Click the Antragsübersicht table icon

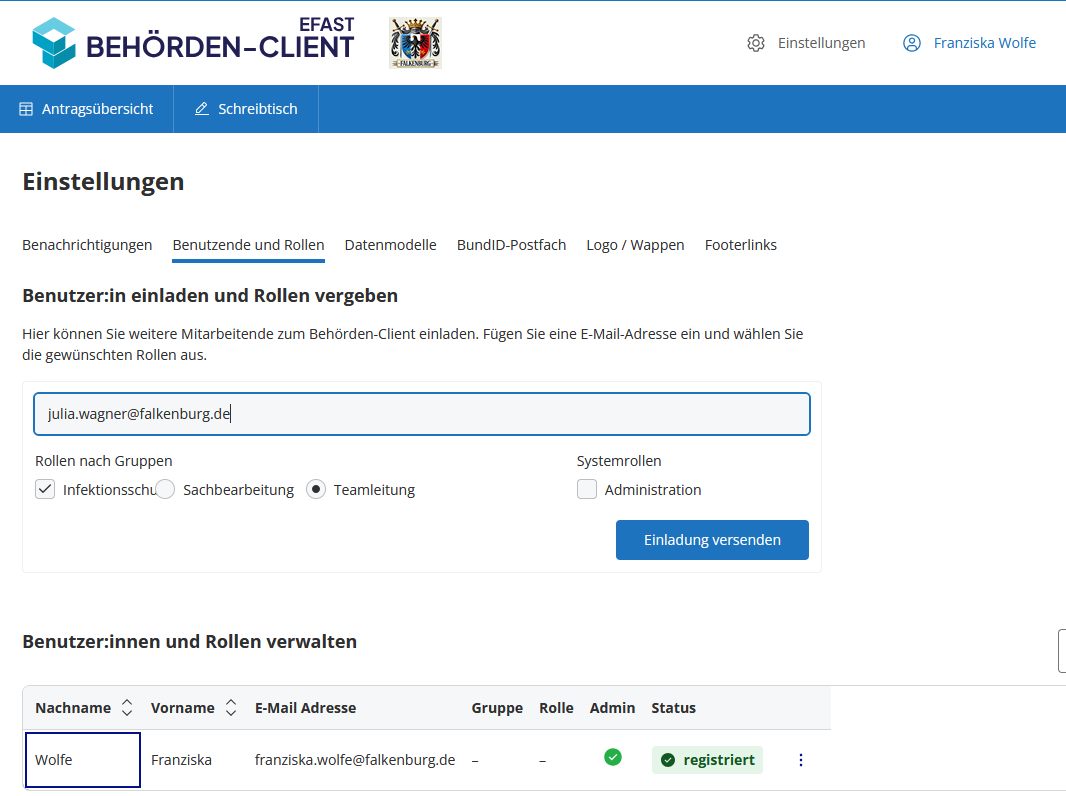point(26,109)
